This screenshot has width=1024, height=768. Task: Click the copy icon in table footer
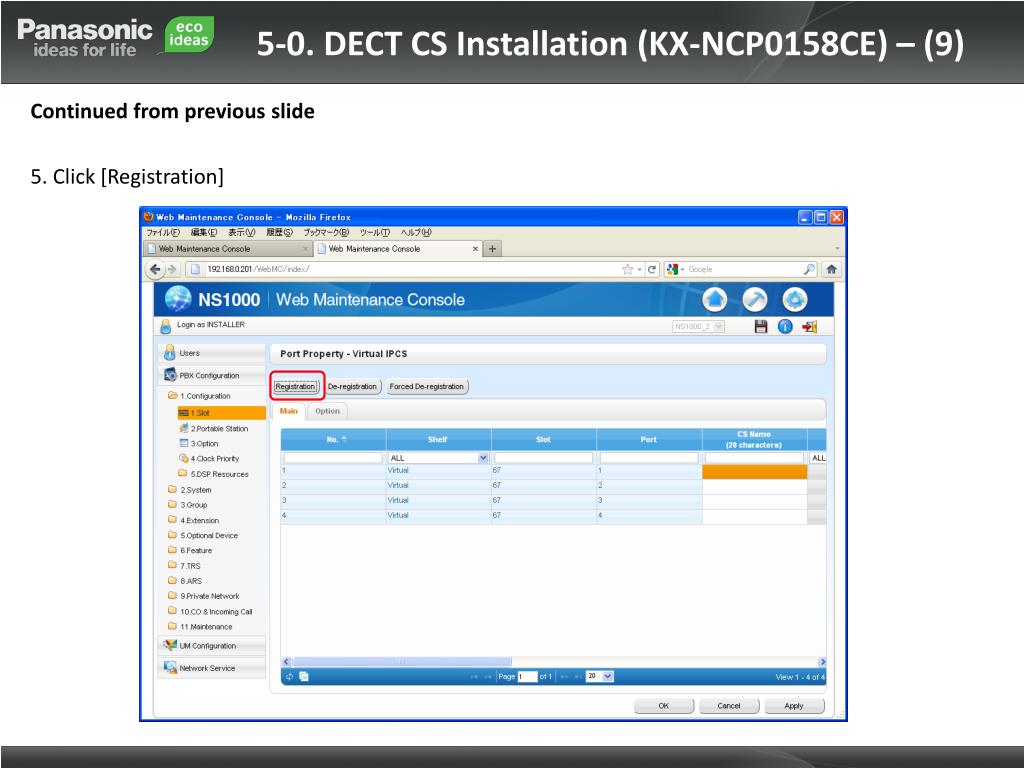[x=304, y=677]
